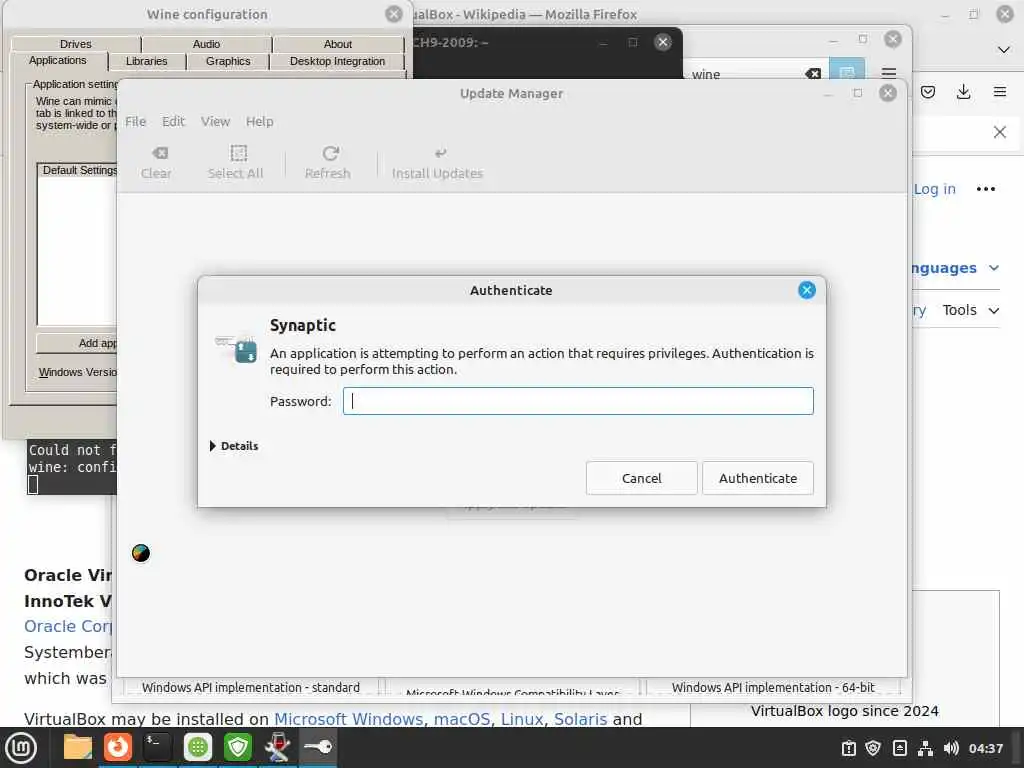Image resolution: width=1024 pixels, height=768 pixels.
Task: Open the volume speaker tray icon
Action: 951,748
